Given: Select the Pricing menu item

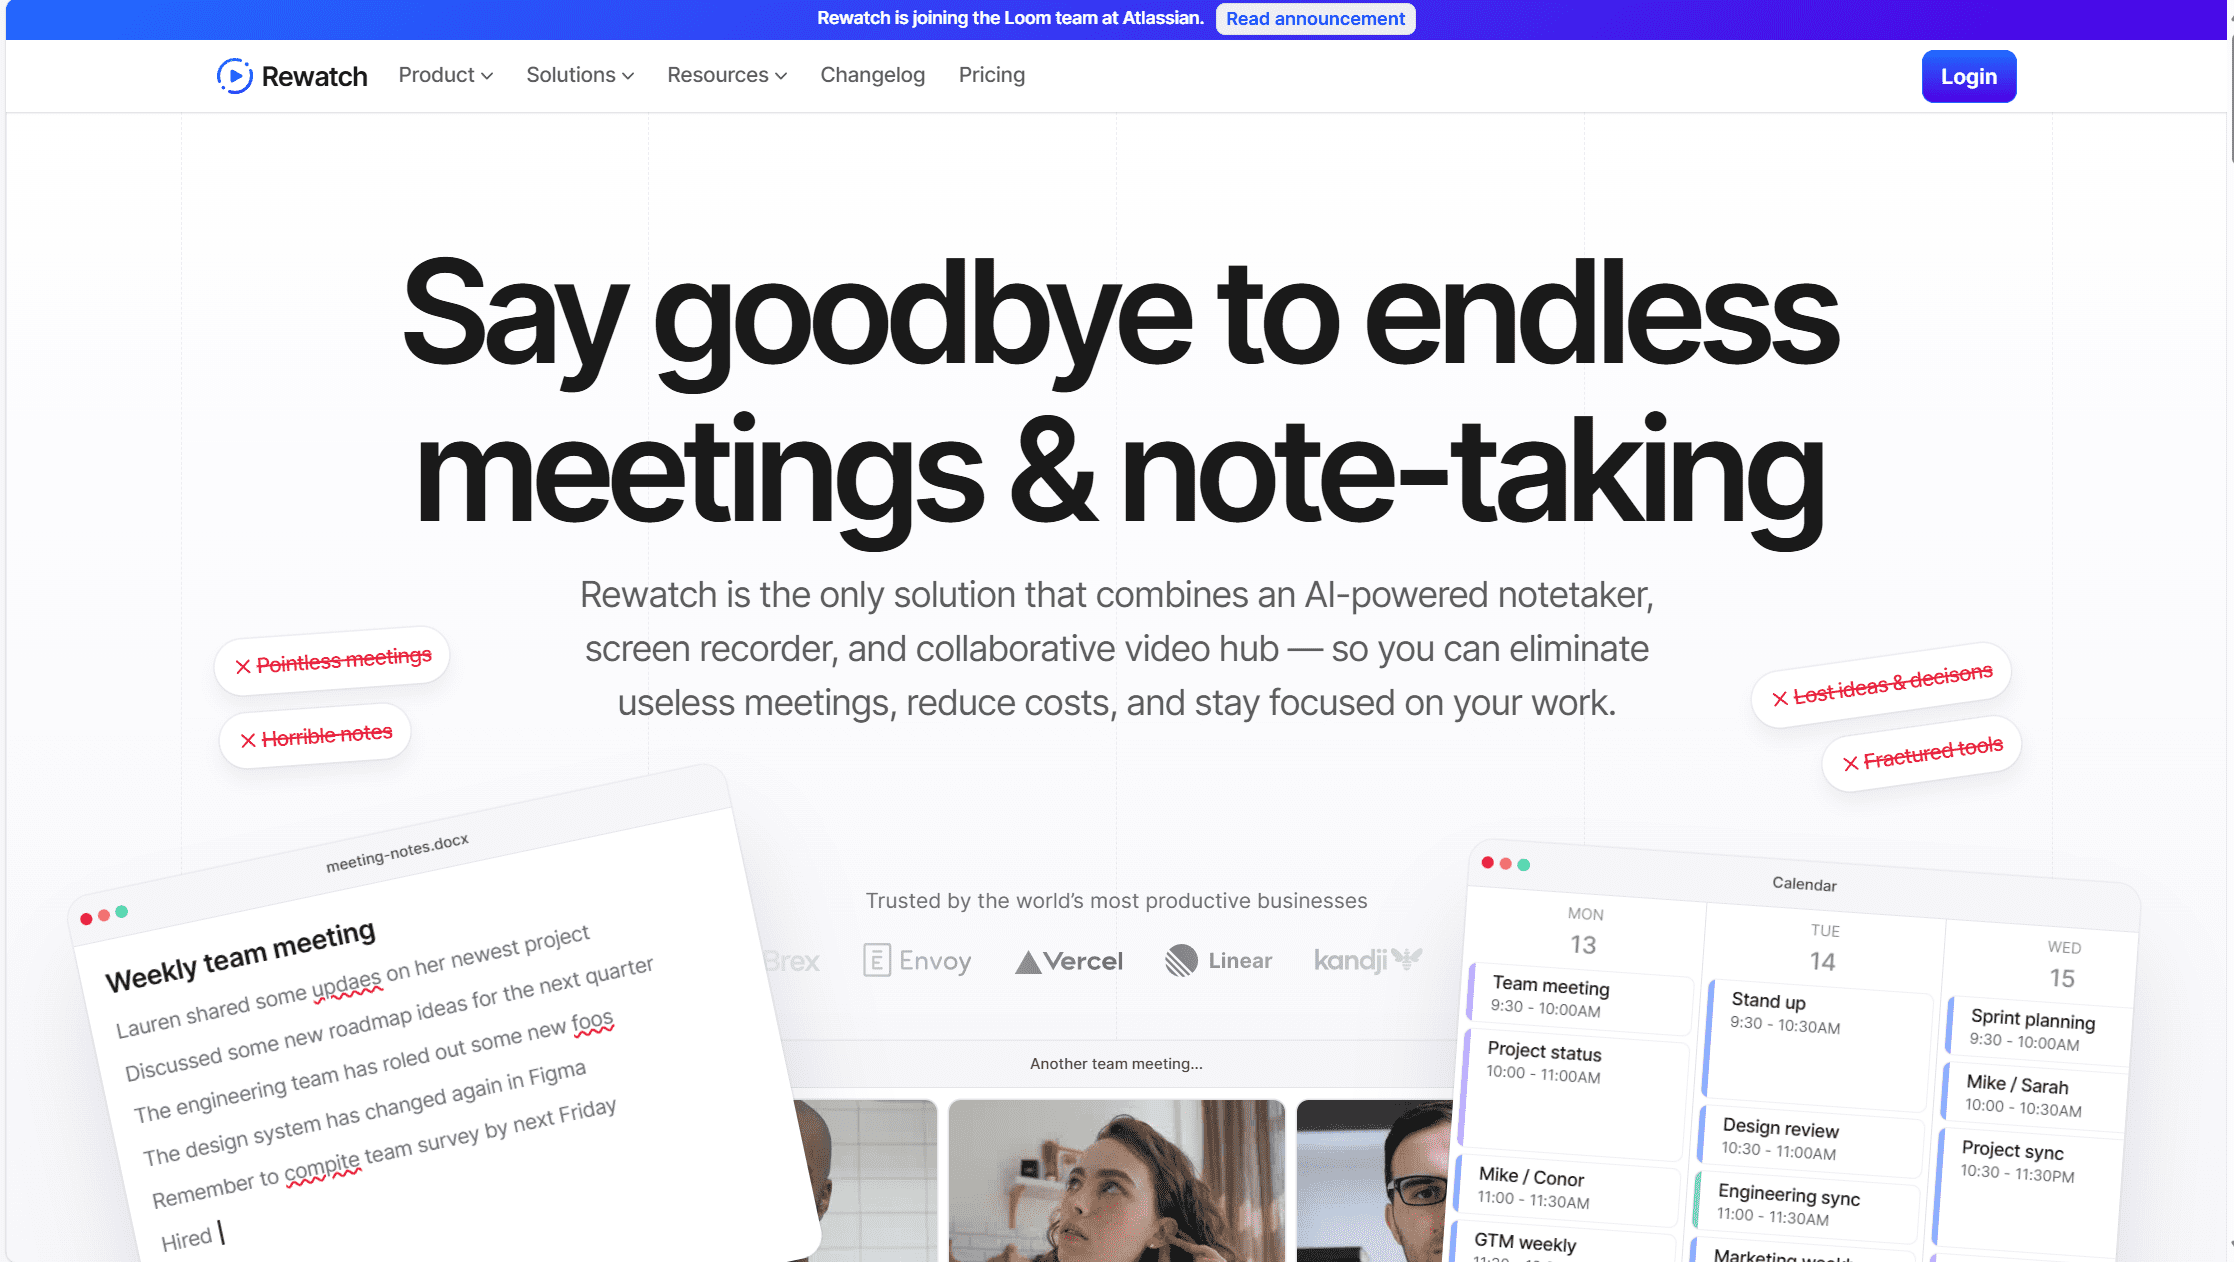Looking at the screenshot, I should pyautogui.click(x=991, y=75).
